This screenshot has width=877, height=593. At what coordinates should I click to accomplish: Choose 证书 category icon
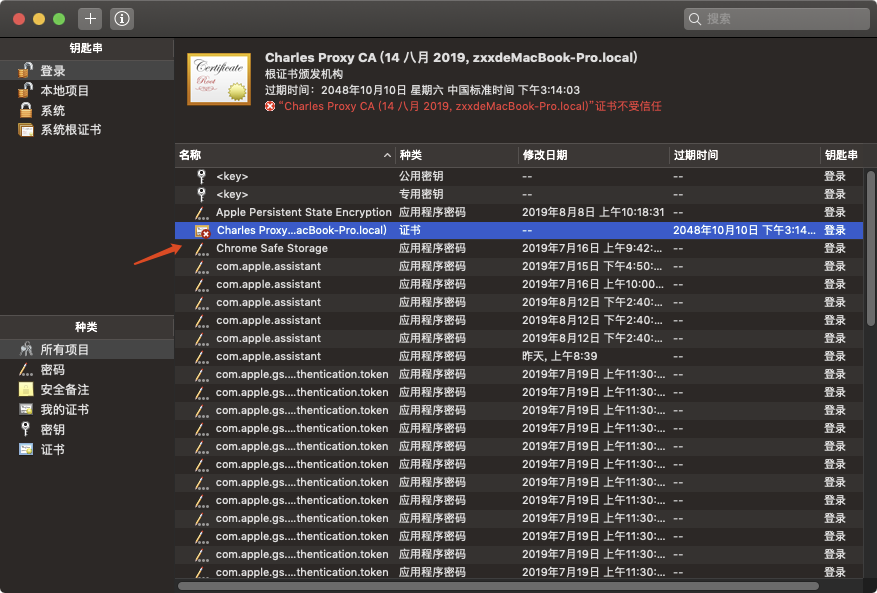(26, 449)
